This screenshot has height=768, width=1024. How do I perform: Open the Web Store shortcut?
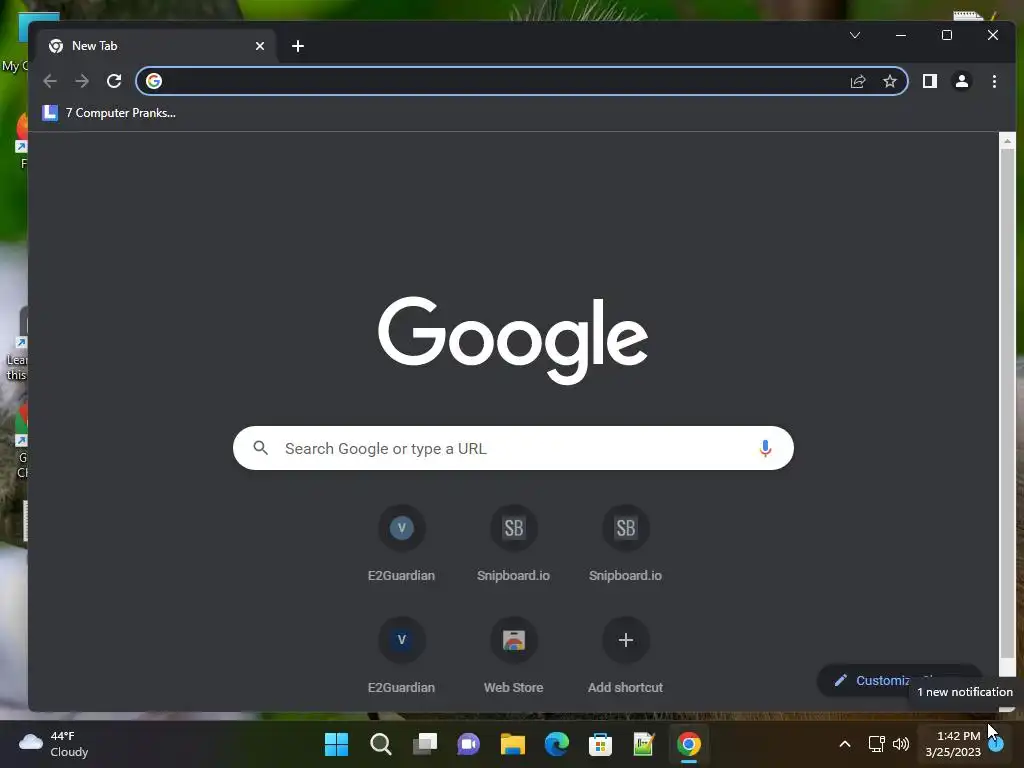click(x=513, y=655)
